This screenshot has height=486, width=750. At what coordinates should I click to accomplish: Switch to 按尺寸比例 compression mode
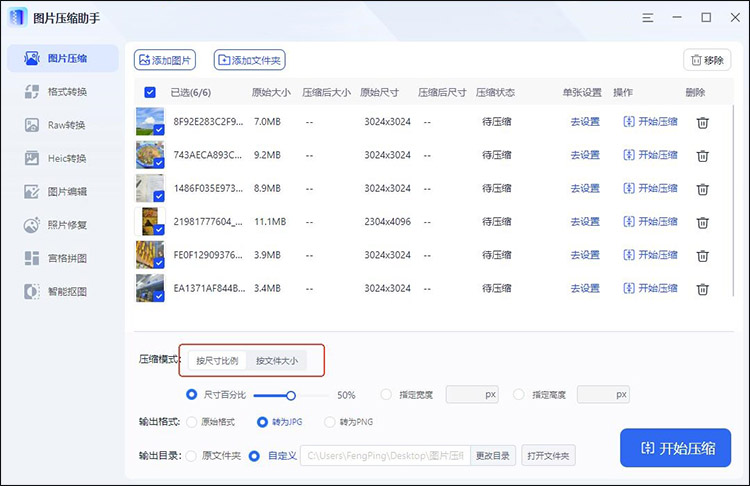[217, 360]
